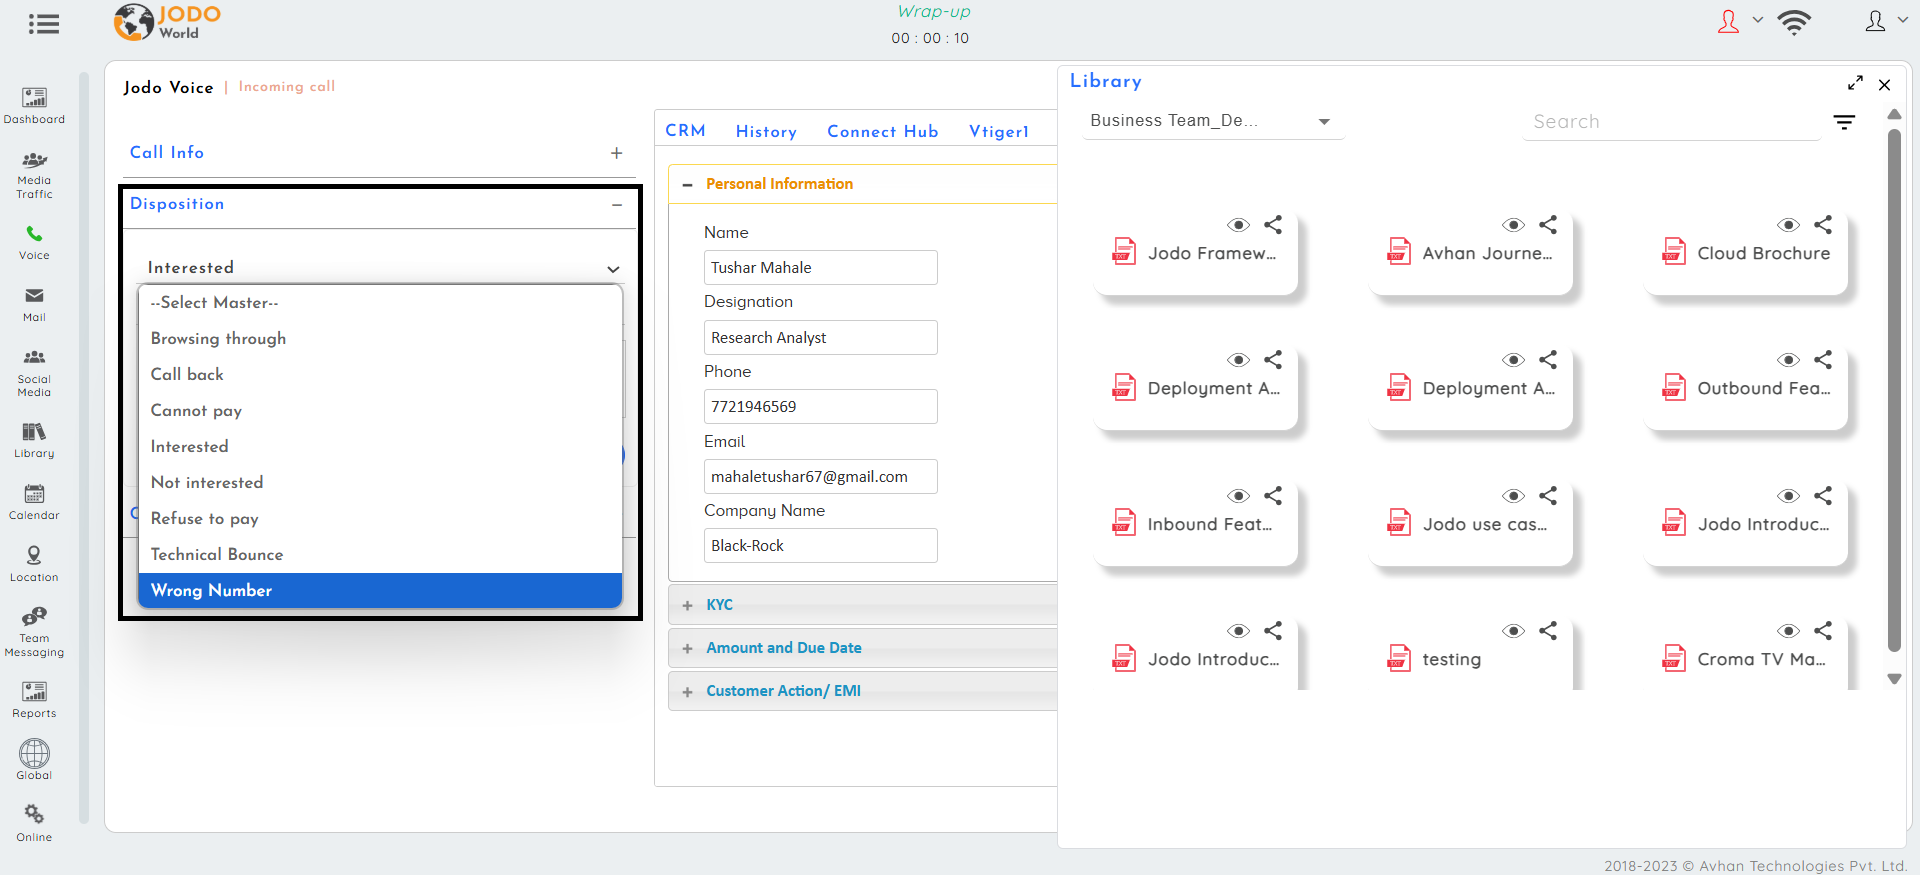Choose Not interested from the list
Image resolution: width=1920 pixels, height=875 pixels.
pyautogui.click(x=380, y=483)
